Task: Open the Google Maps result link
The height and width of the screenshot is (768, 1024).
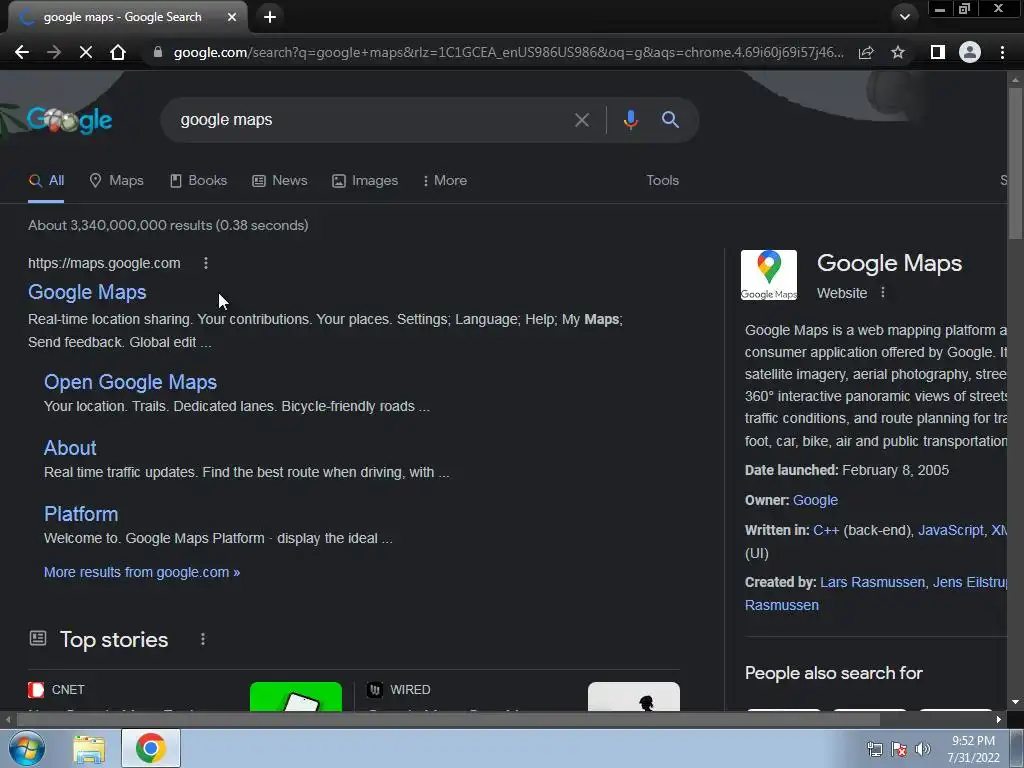Action: coord(87,293)
